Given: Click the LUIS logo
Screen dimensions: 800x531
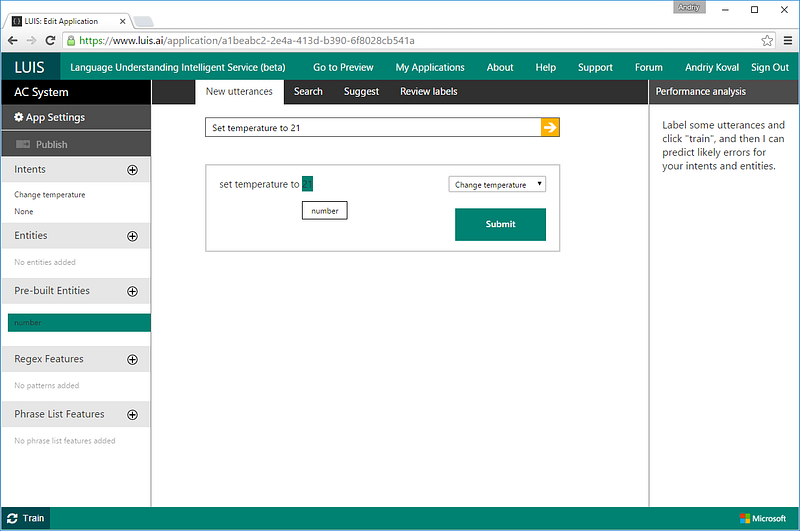Looking at the screenshot, I should 30,67.
